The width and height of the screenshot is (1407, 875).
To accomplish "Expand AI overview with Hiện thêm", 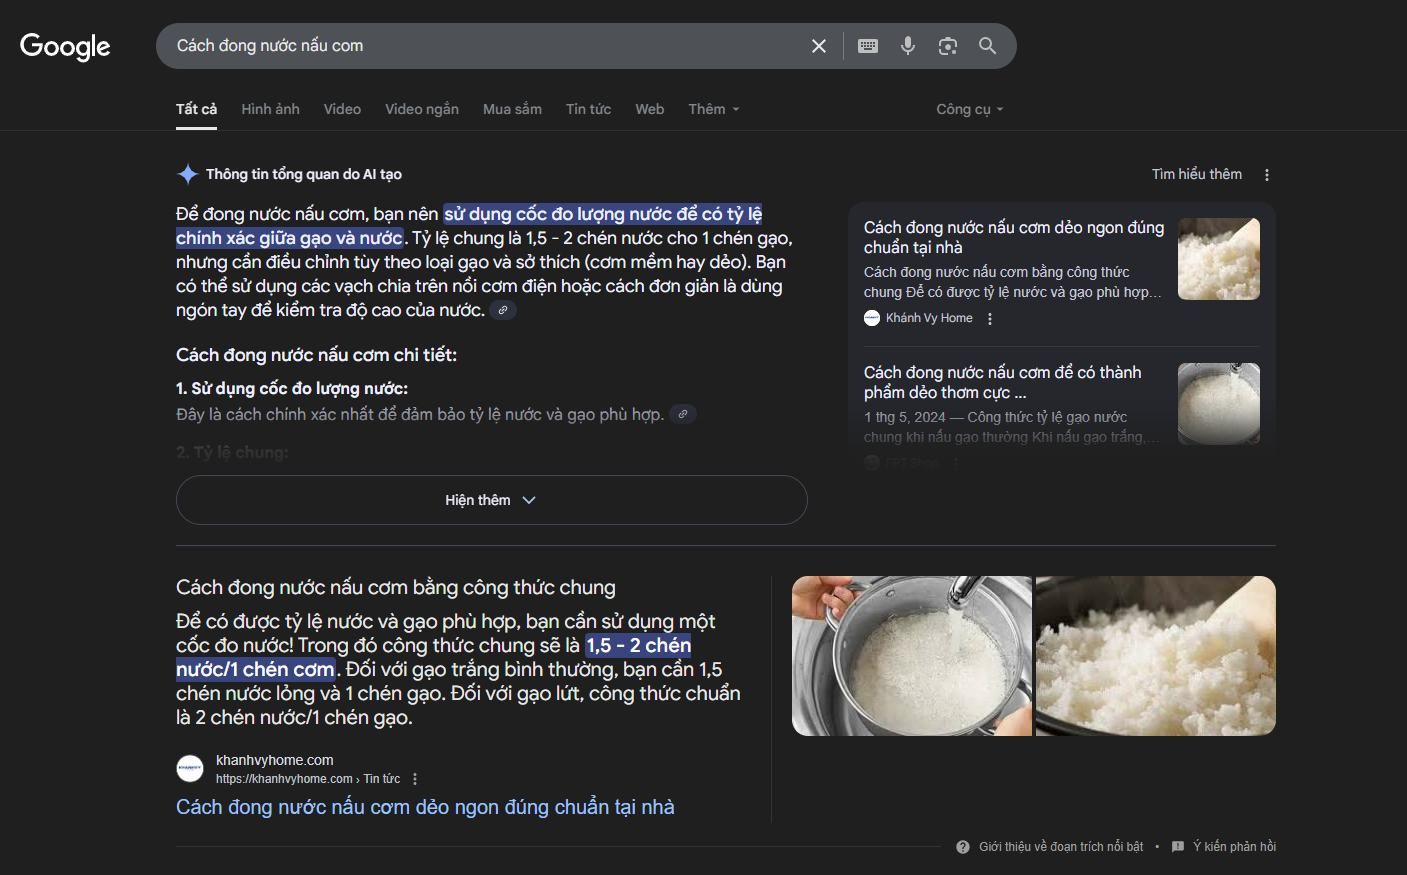I will pyautogui.click(x=491, y=500).
